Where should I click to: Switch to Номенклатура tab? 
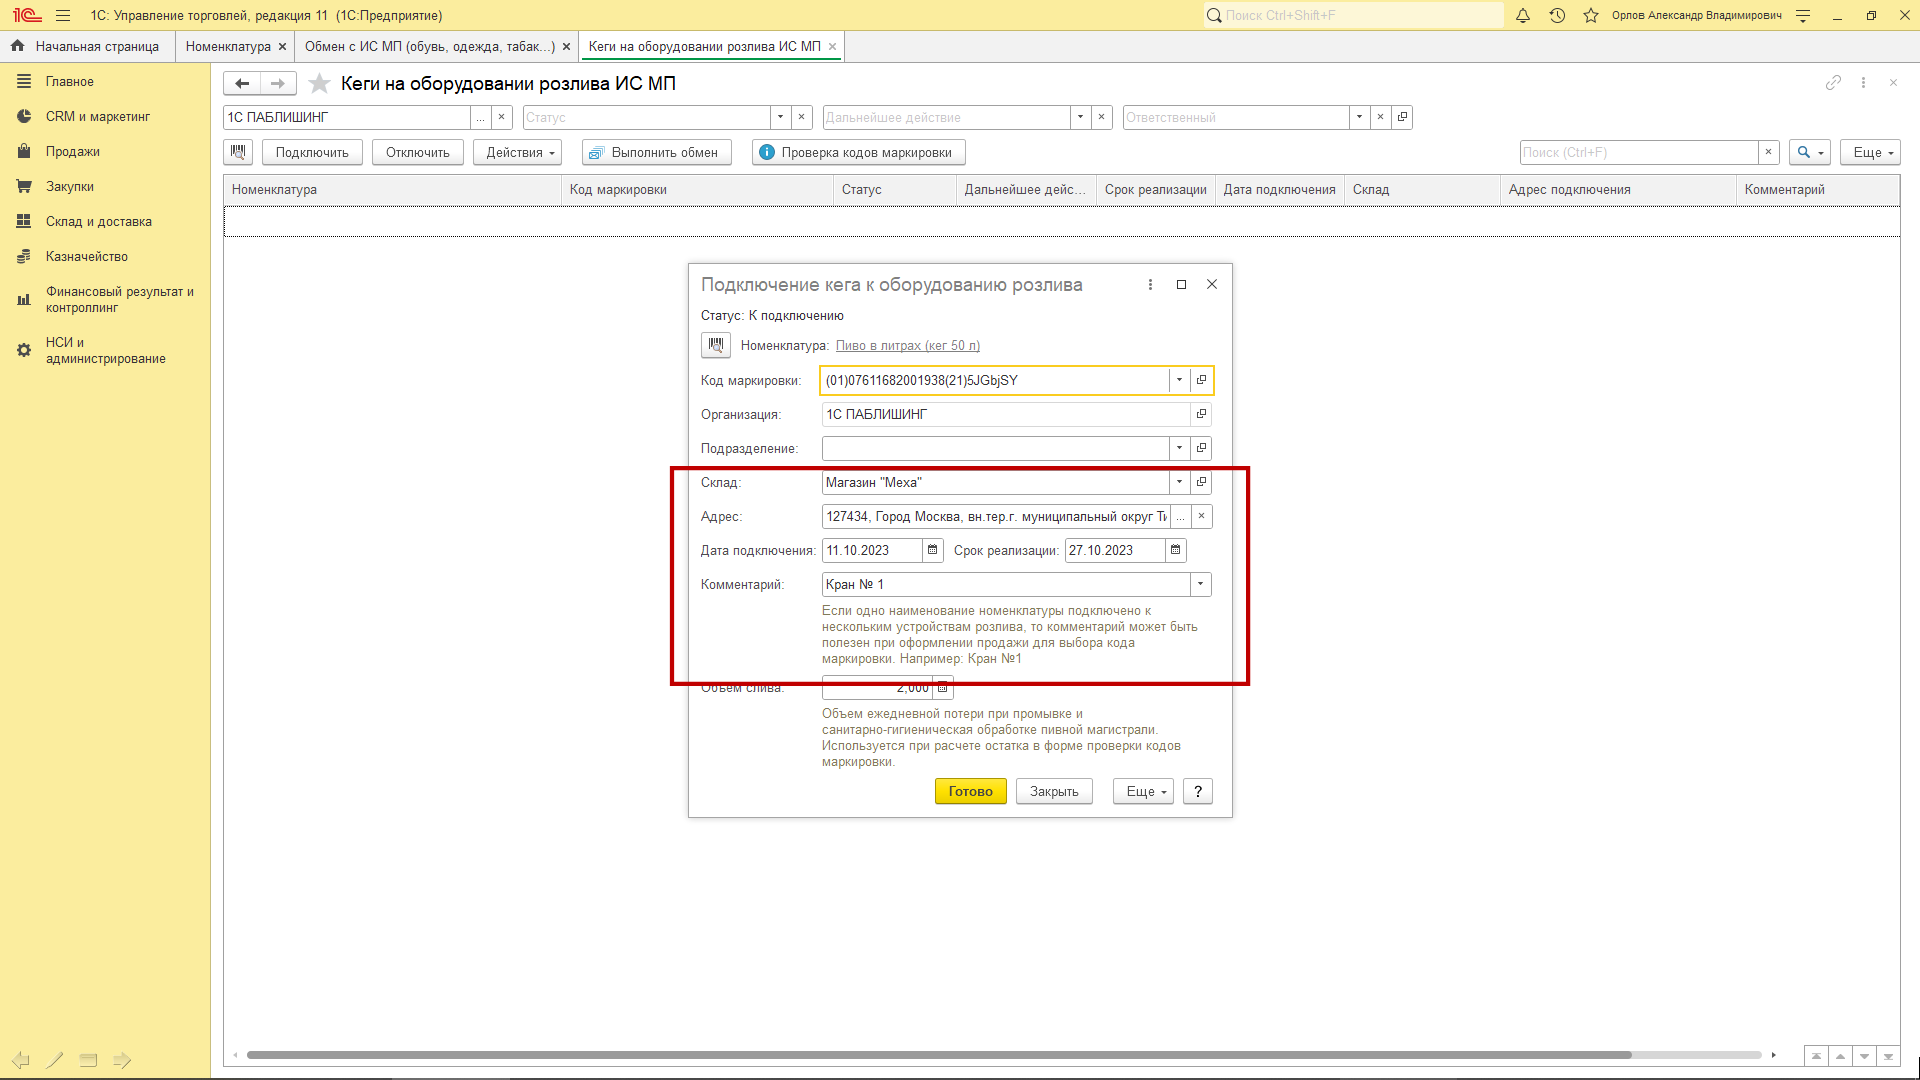(x=228, y=46)
